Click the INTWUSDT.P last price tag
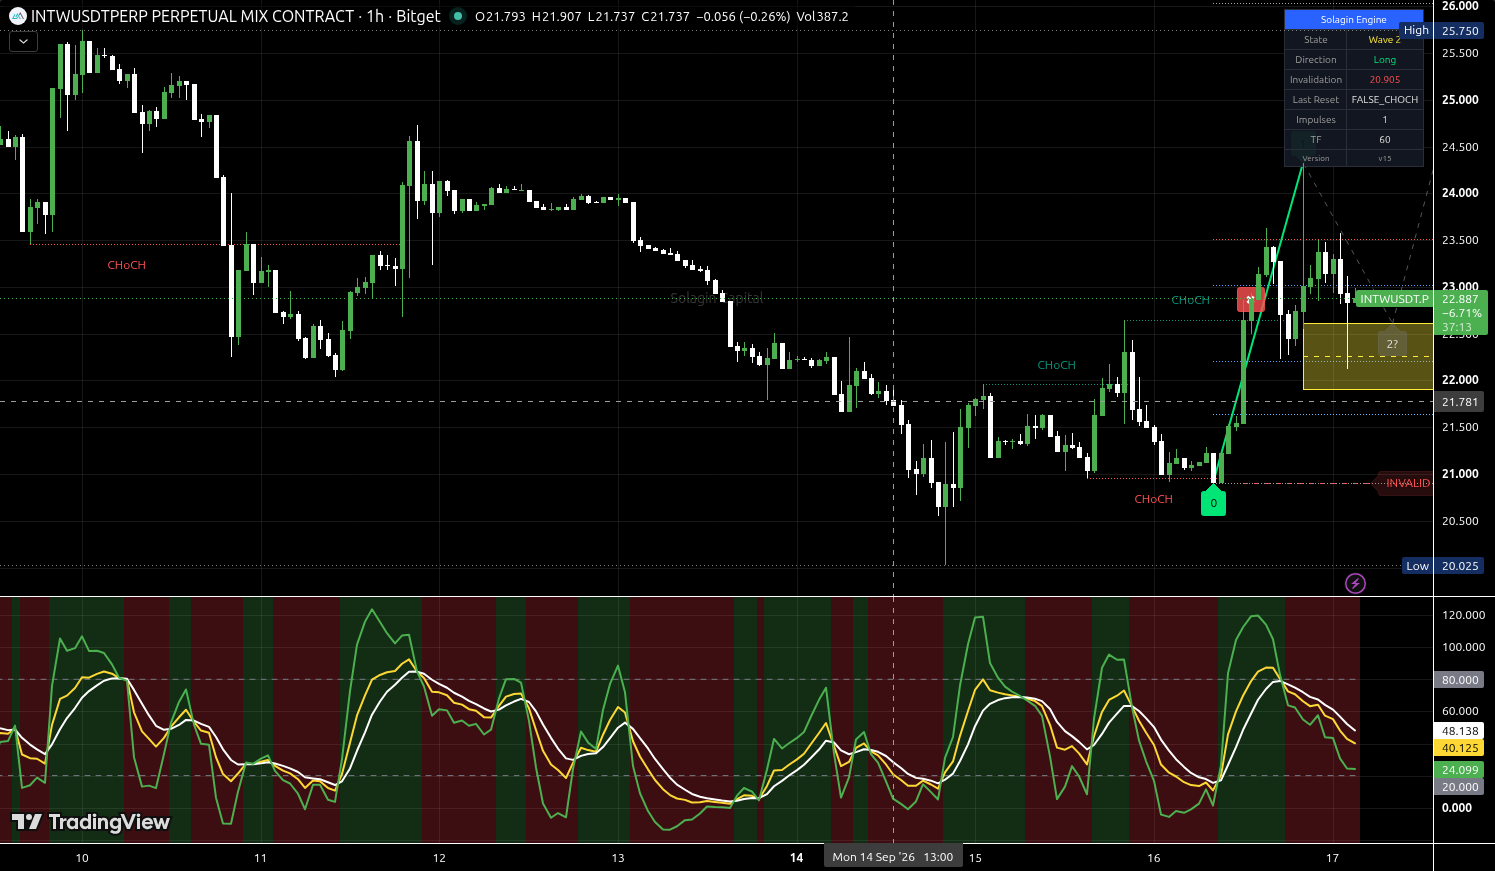Image resolution: width=1495 pixels, height=871 pixels. tap(1394, 299)
